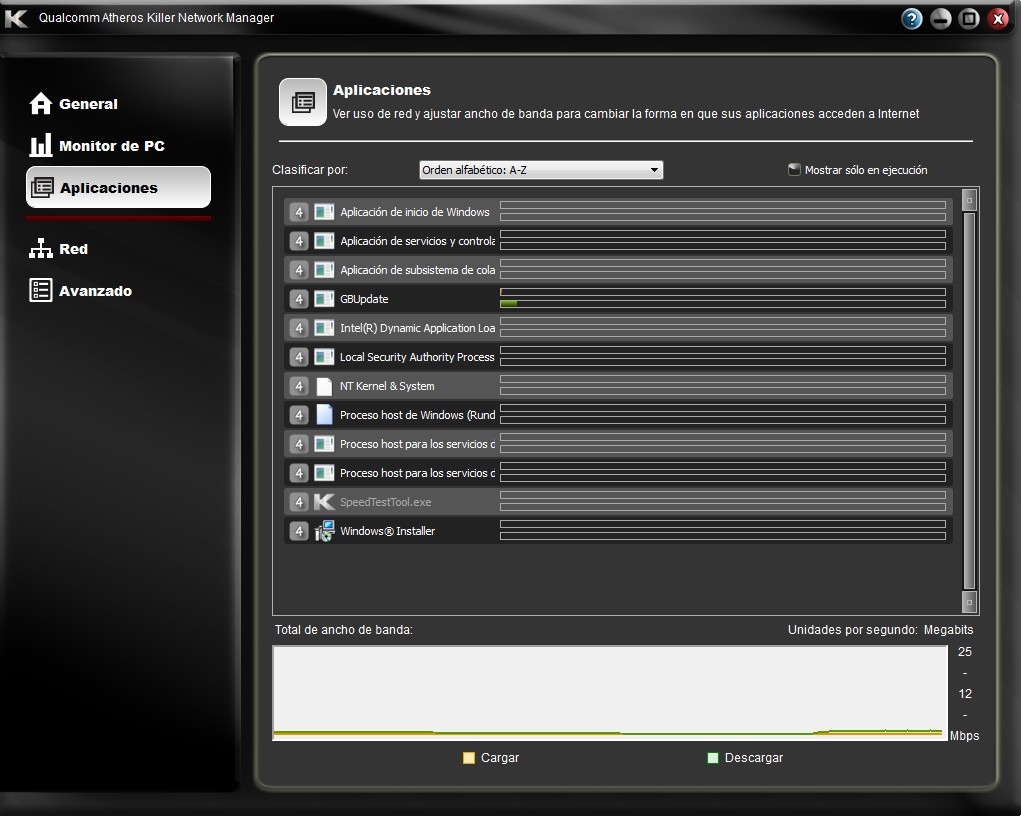
Task: Close the Killer Network Manager window
Action: point(998,18)
